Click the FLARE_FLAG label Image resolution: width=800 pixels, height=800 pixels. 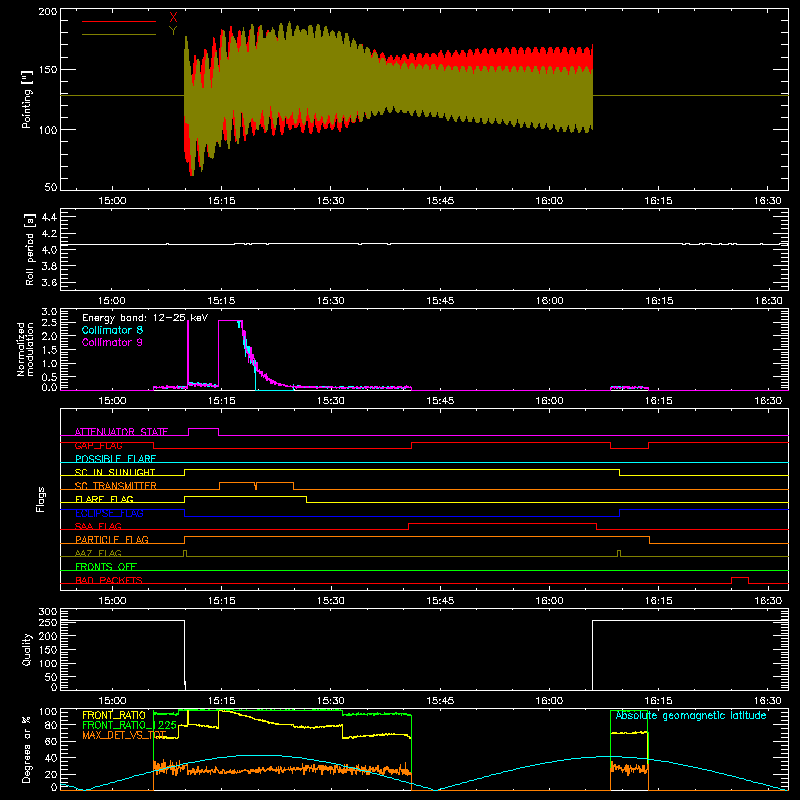(104, 499)
